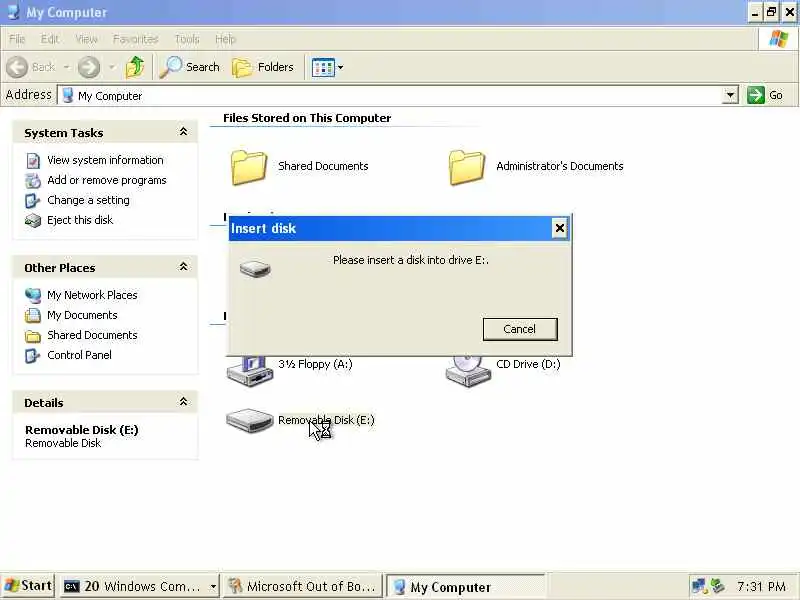The image size is (800, 600).
Task: Click the Forward arrow icon
Action: coord(89,67)
